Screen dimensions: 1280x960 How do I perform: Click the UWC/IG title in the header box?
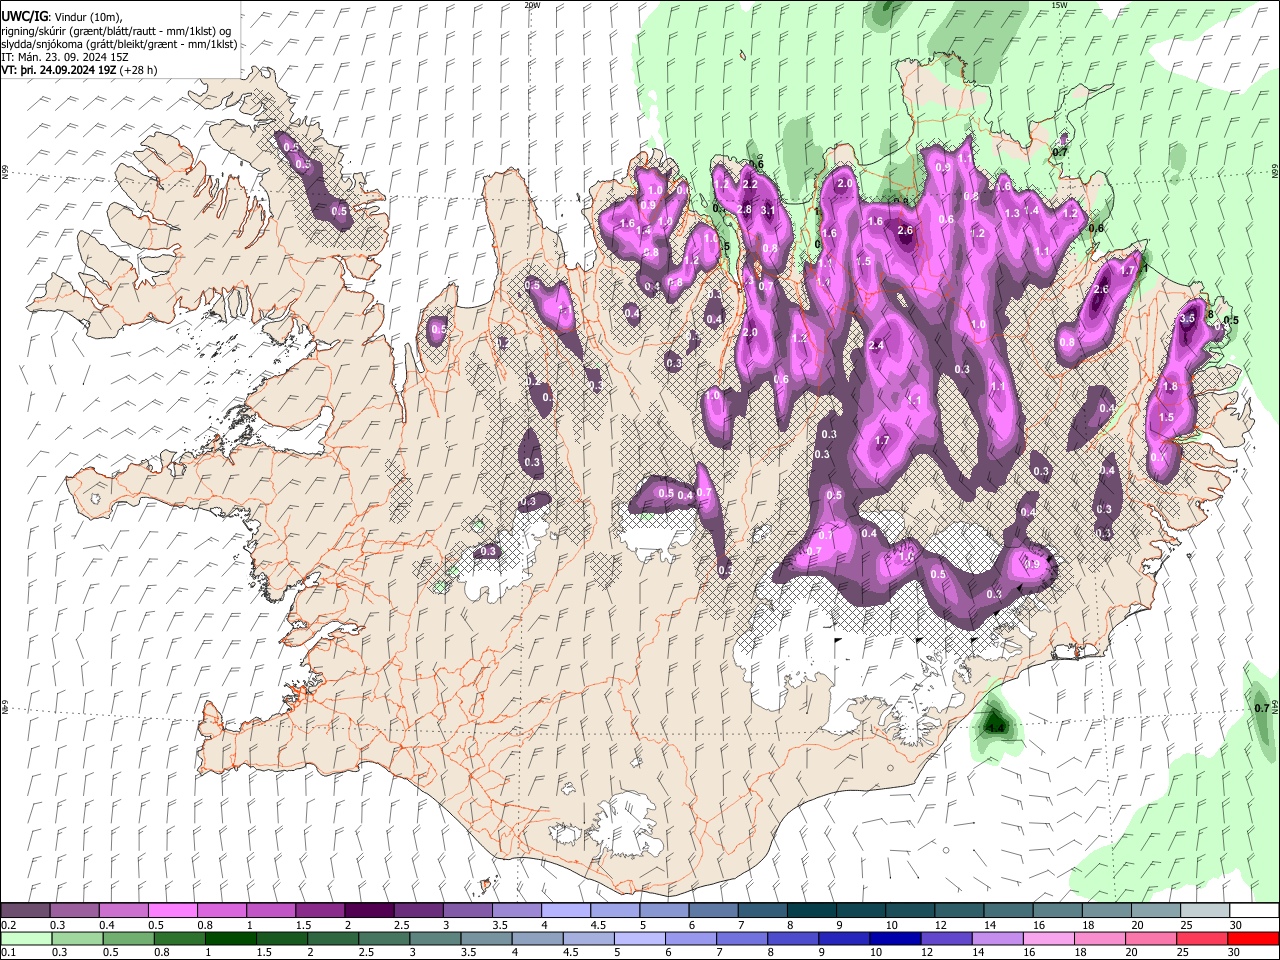click(23, 17)
